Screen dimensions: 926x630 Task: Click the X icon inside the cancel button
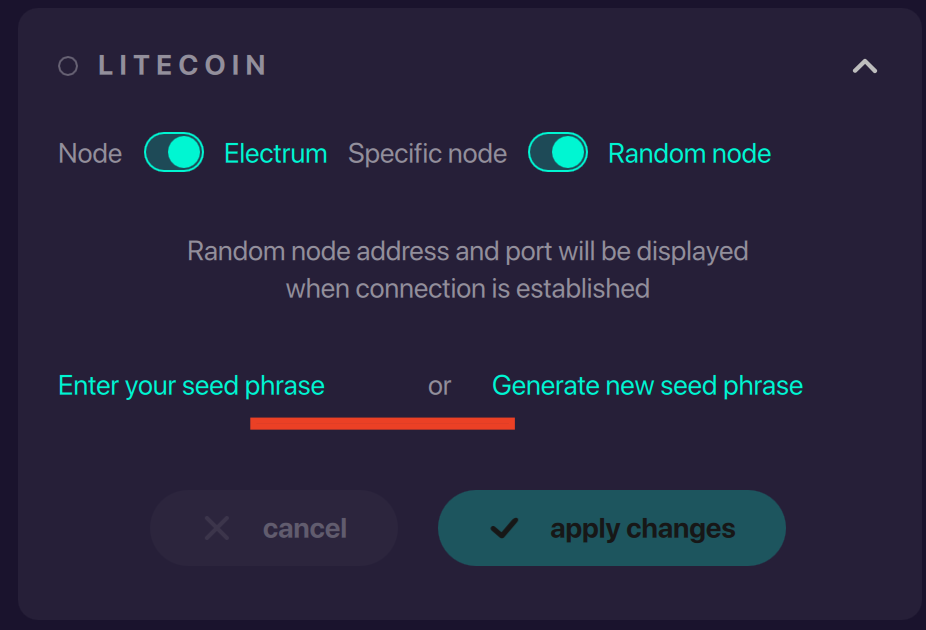[217, 528]
